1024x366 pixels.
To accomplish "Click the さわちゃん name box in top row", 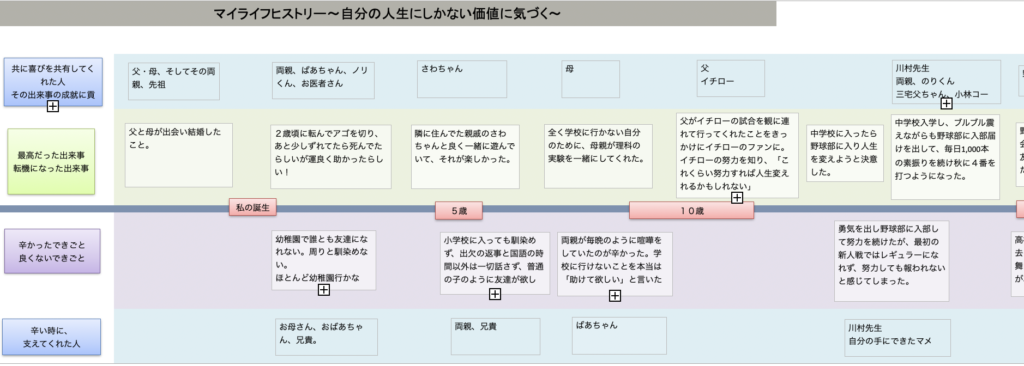I will [462, 79].
